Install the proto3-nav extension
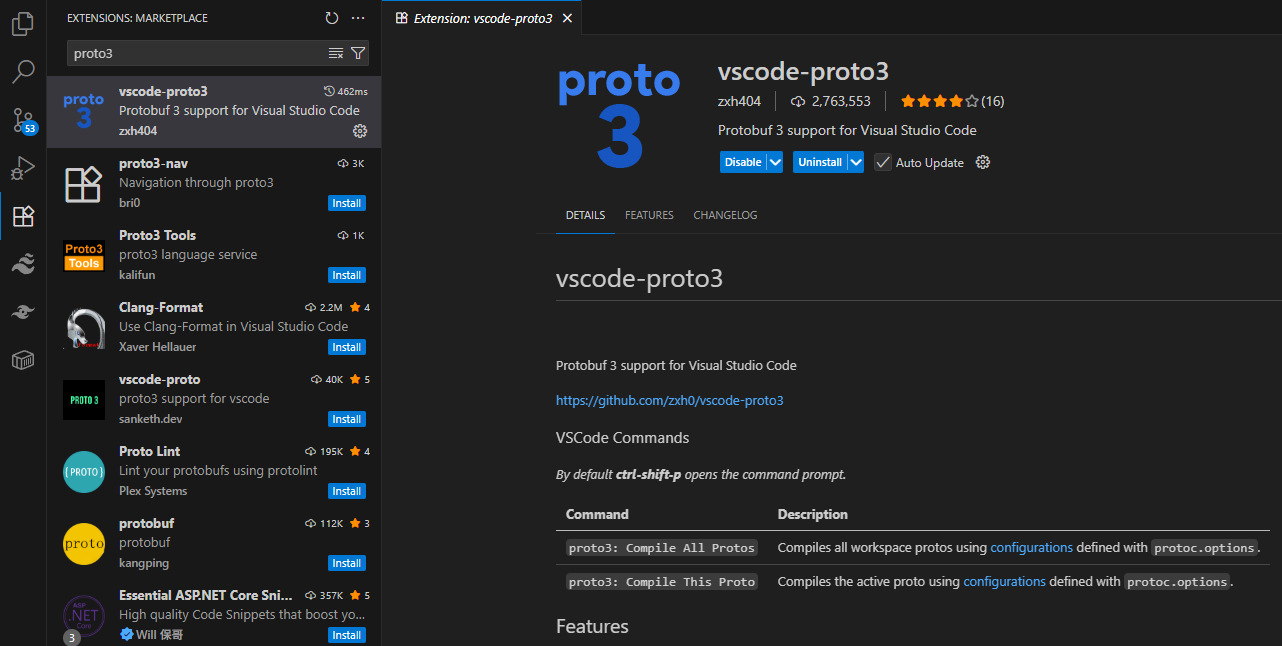 pyautogui.click(x=347, y=203)
